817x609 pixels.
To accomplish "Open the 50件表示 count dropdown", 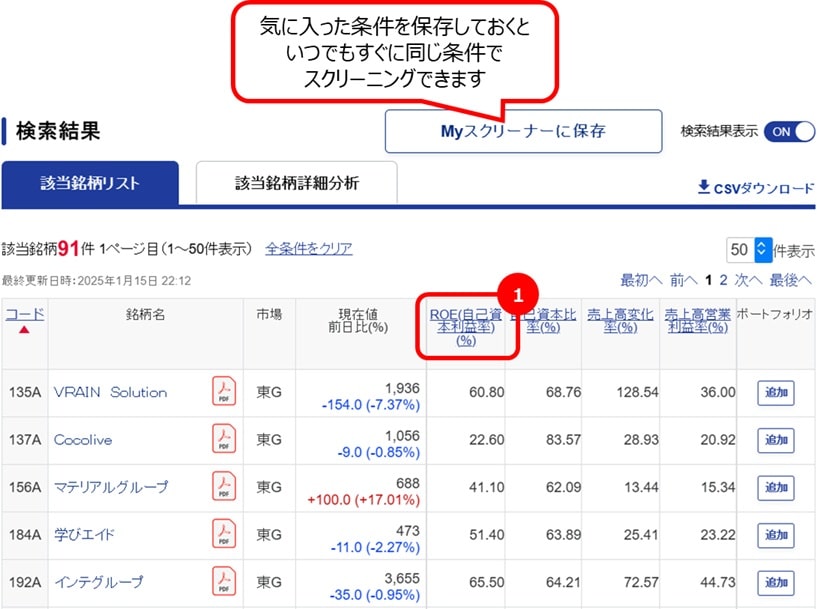I will (750, 250).
